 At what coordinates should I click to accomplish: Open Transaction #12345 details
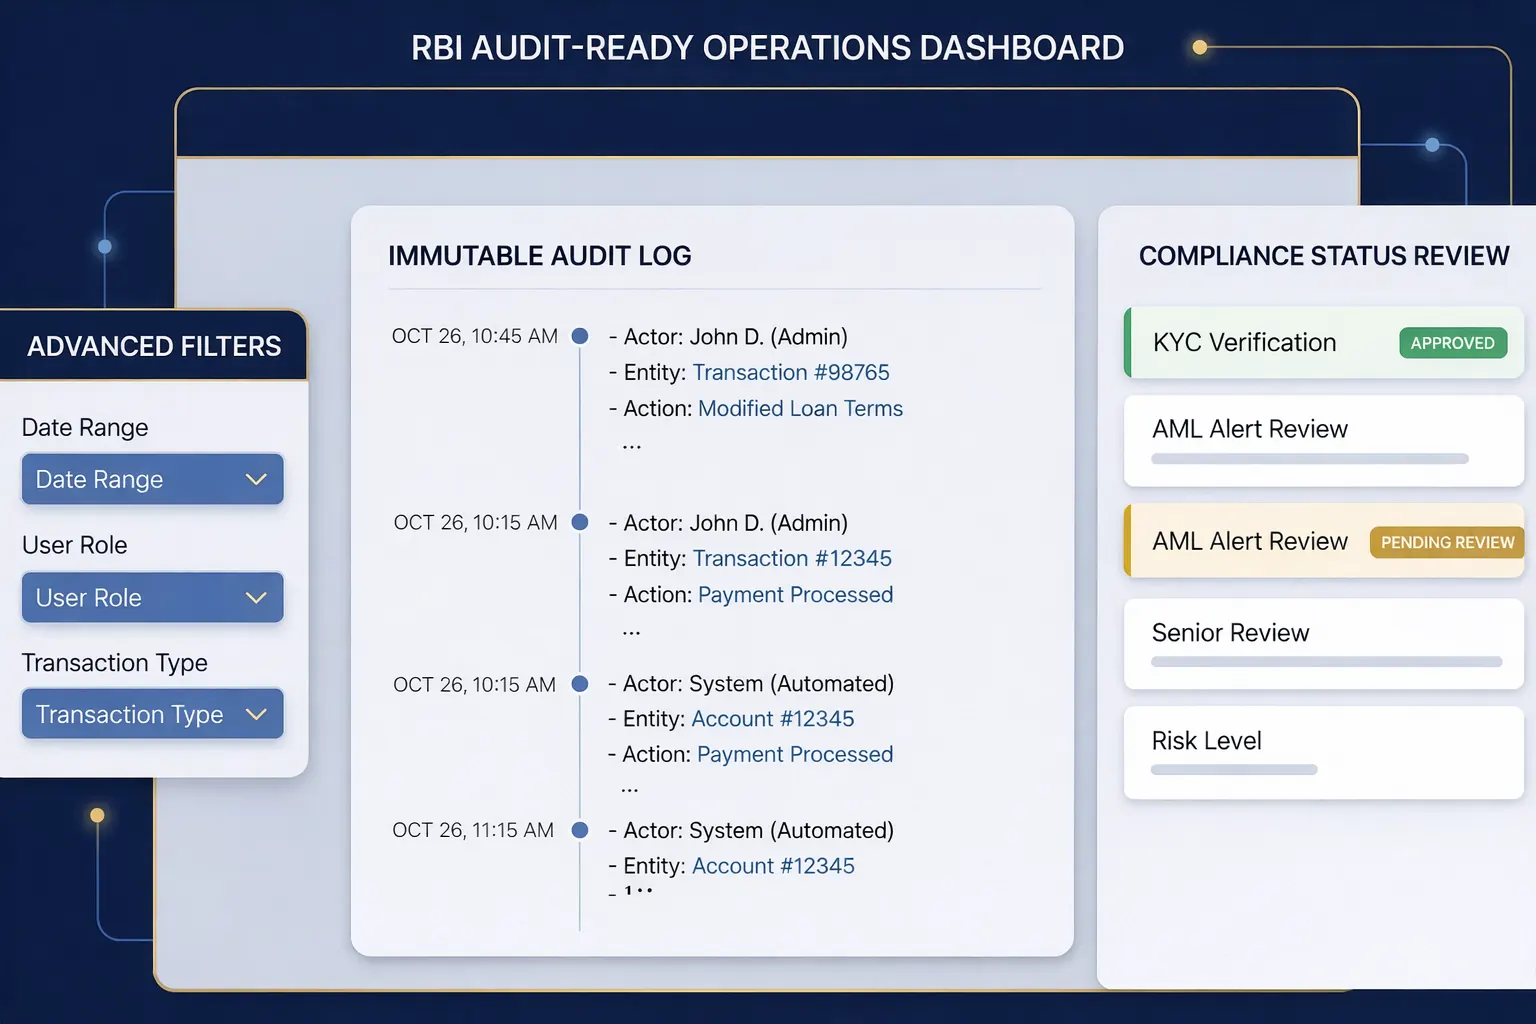point(792,558)
